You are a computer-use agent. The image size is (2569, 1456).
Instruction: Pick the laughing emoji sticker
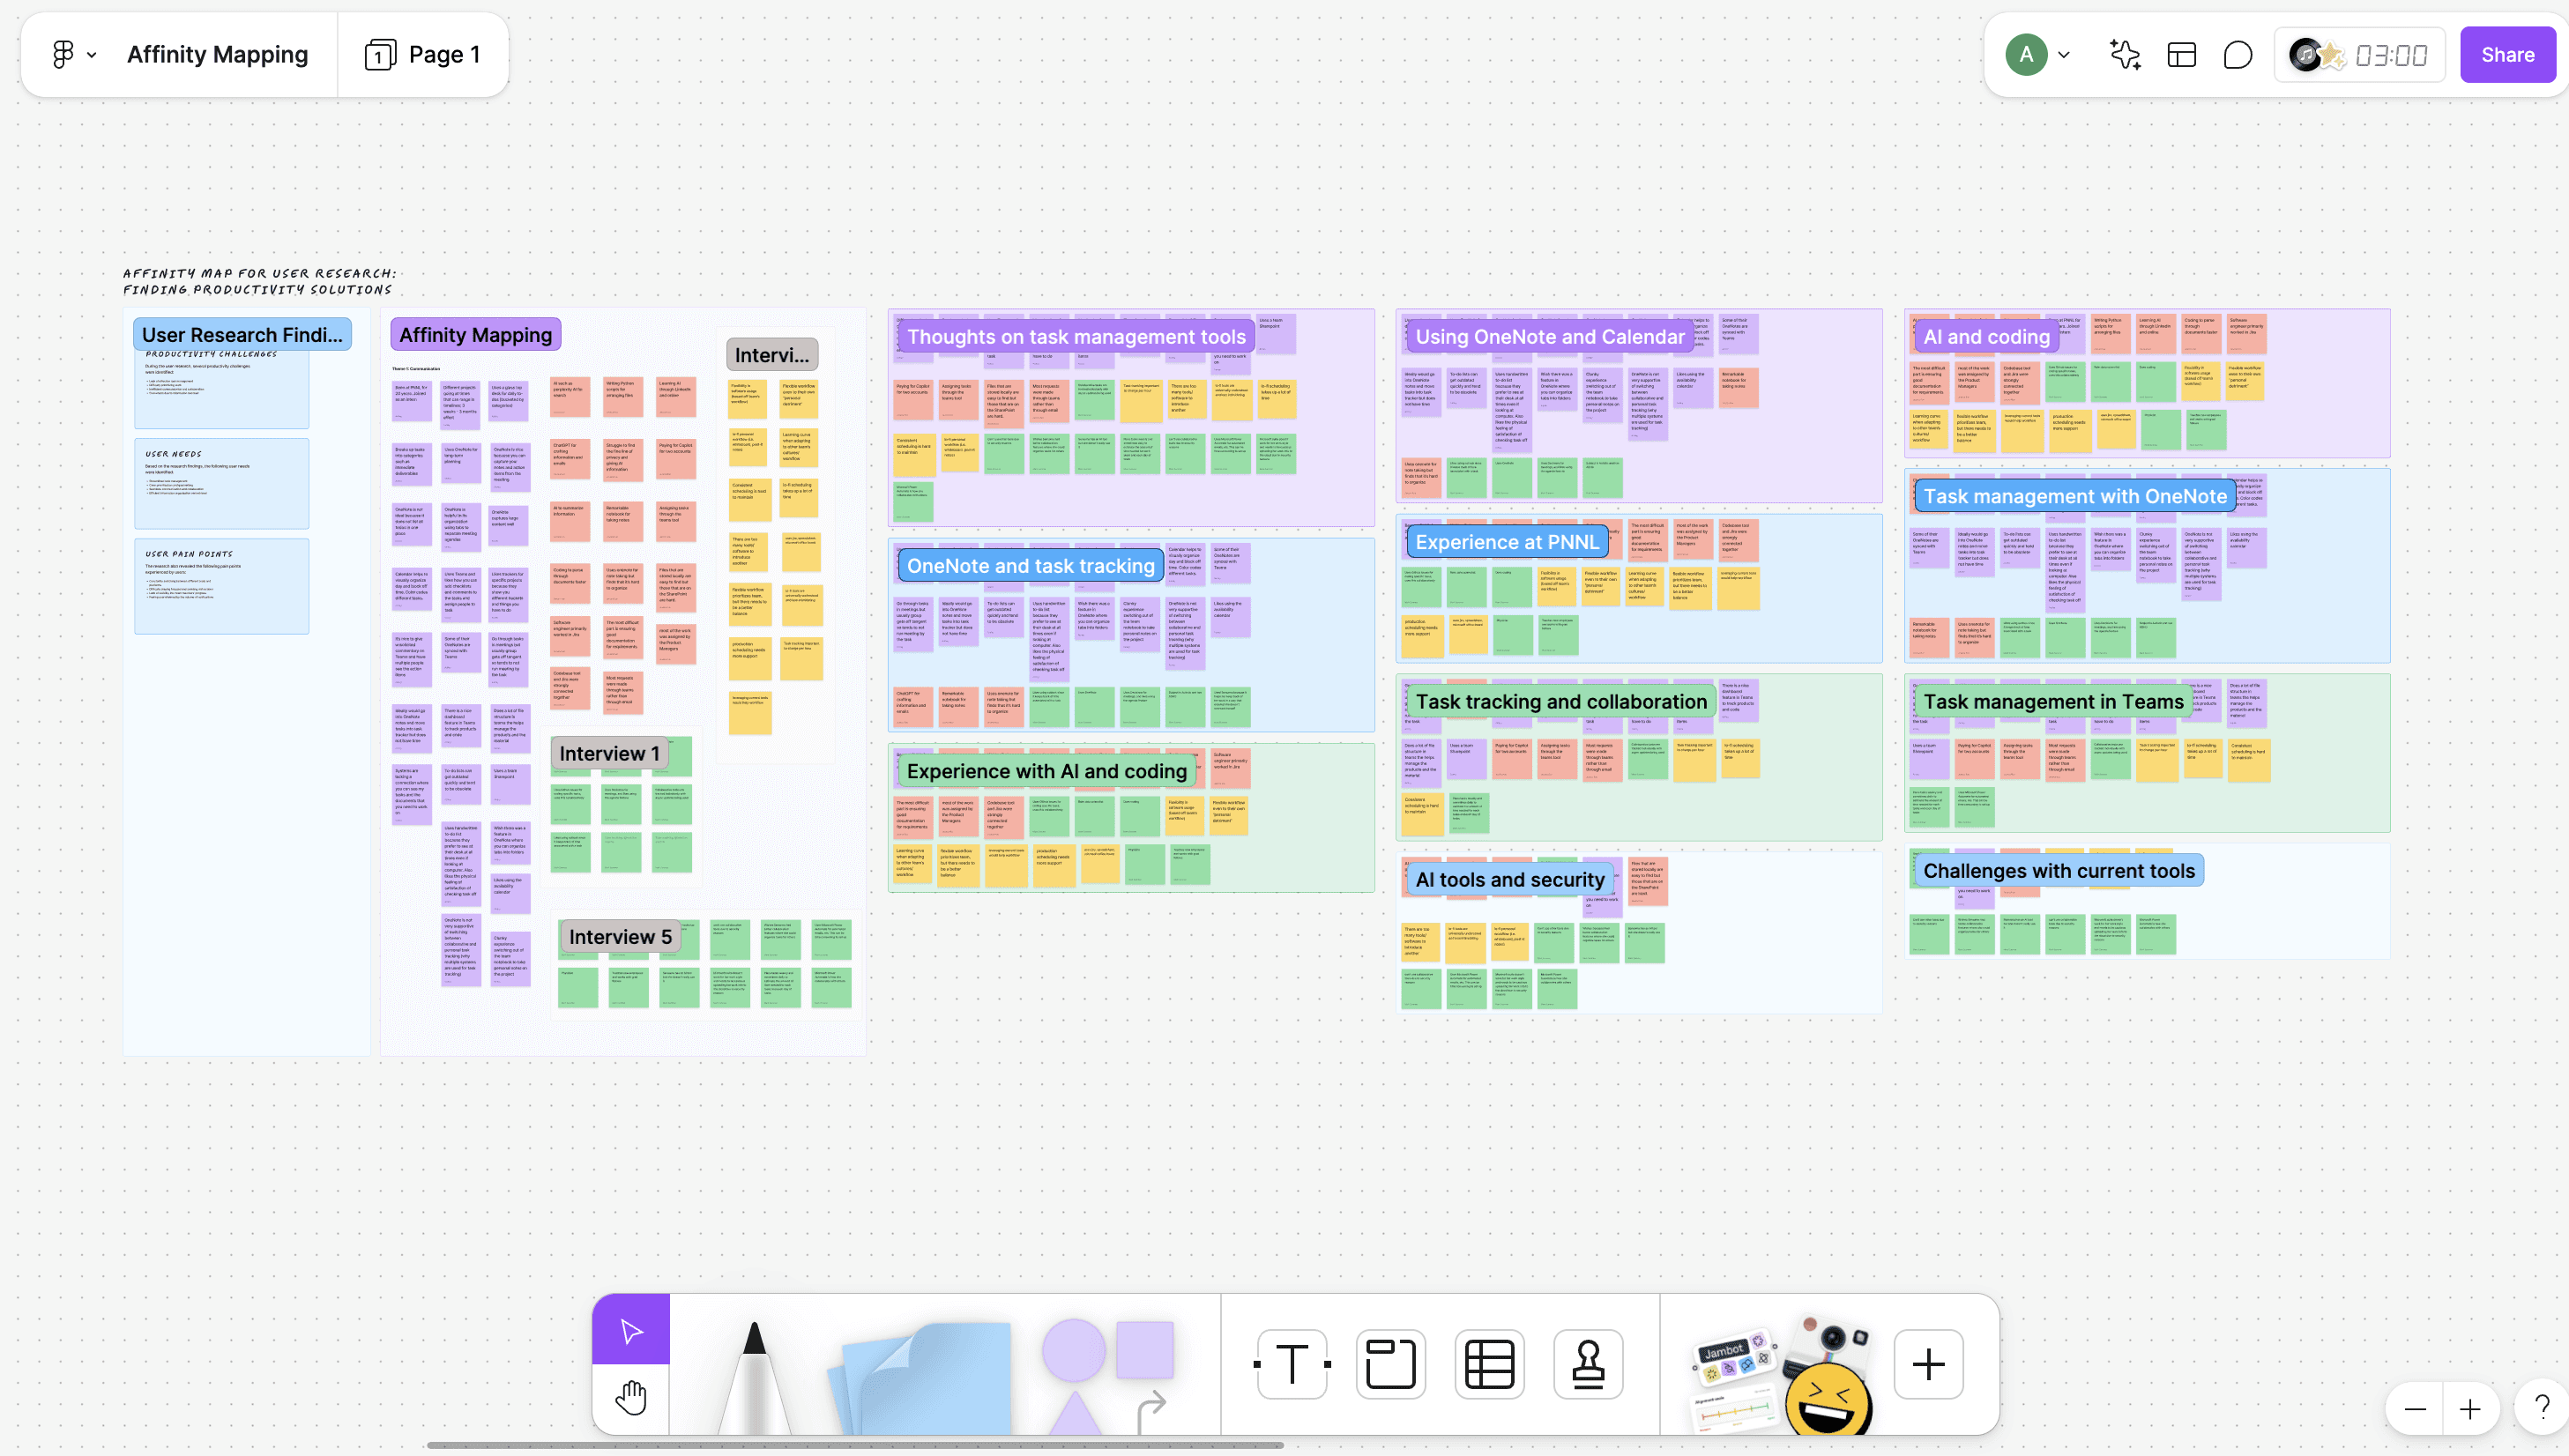[x=1829, y=1401]
